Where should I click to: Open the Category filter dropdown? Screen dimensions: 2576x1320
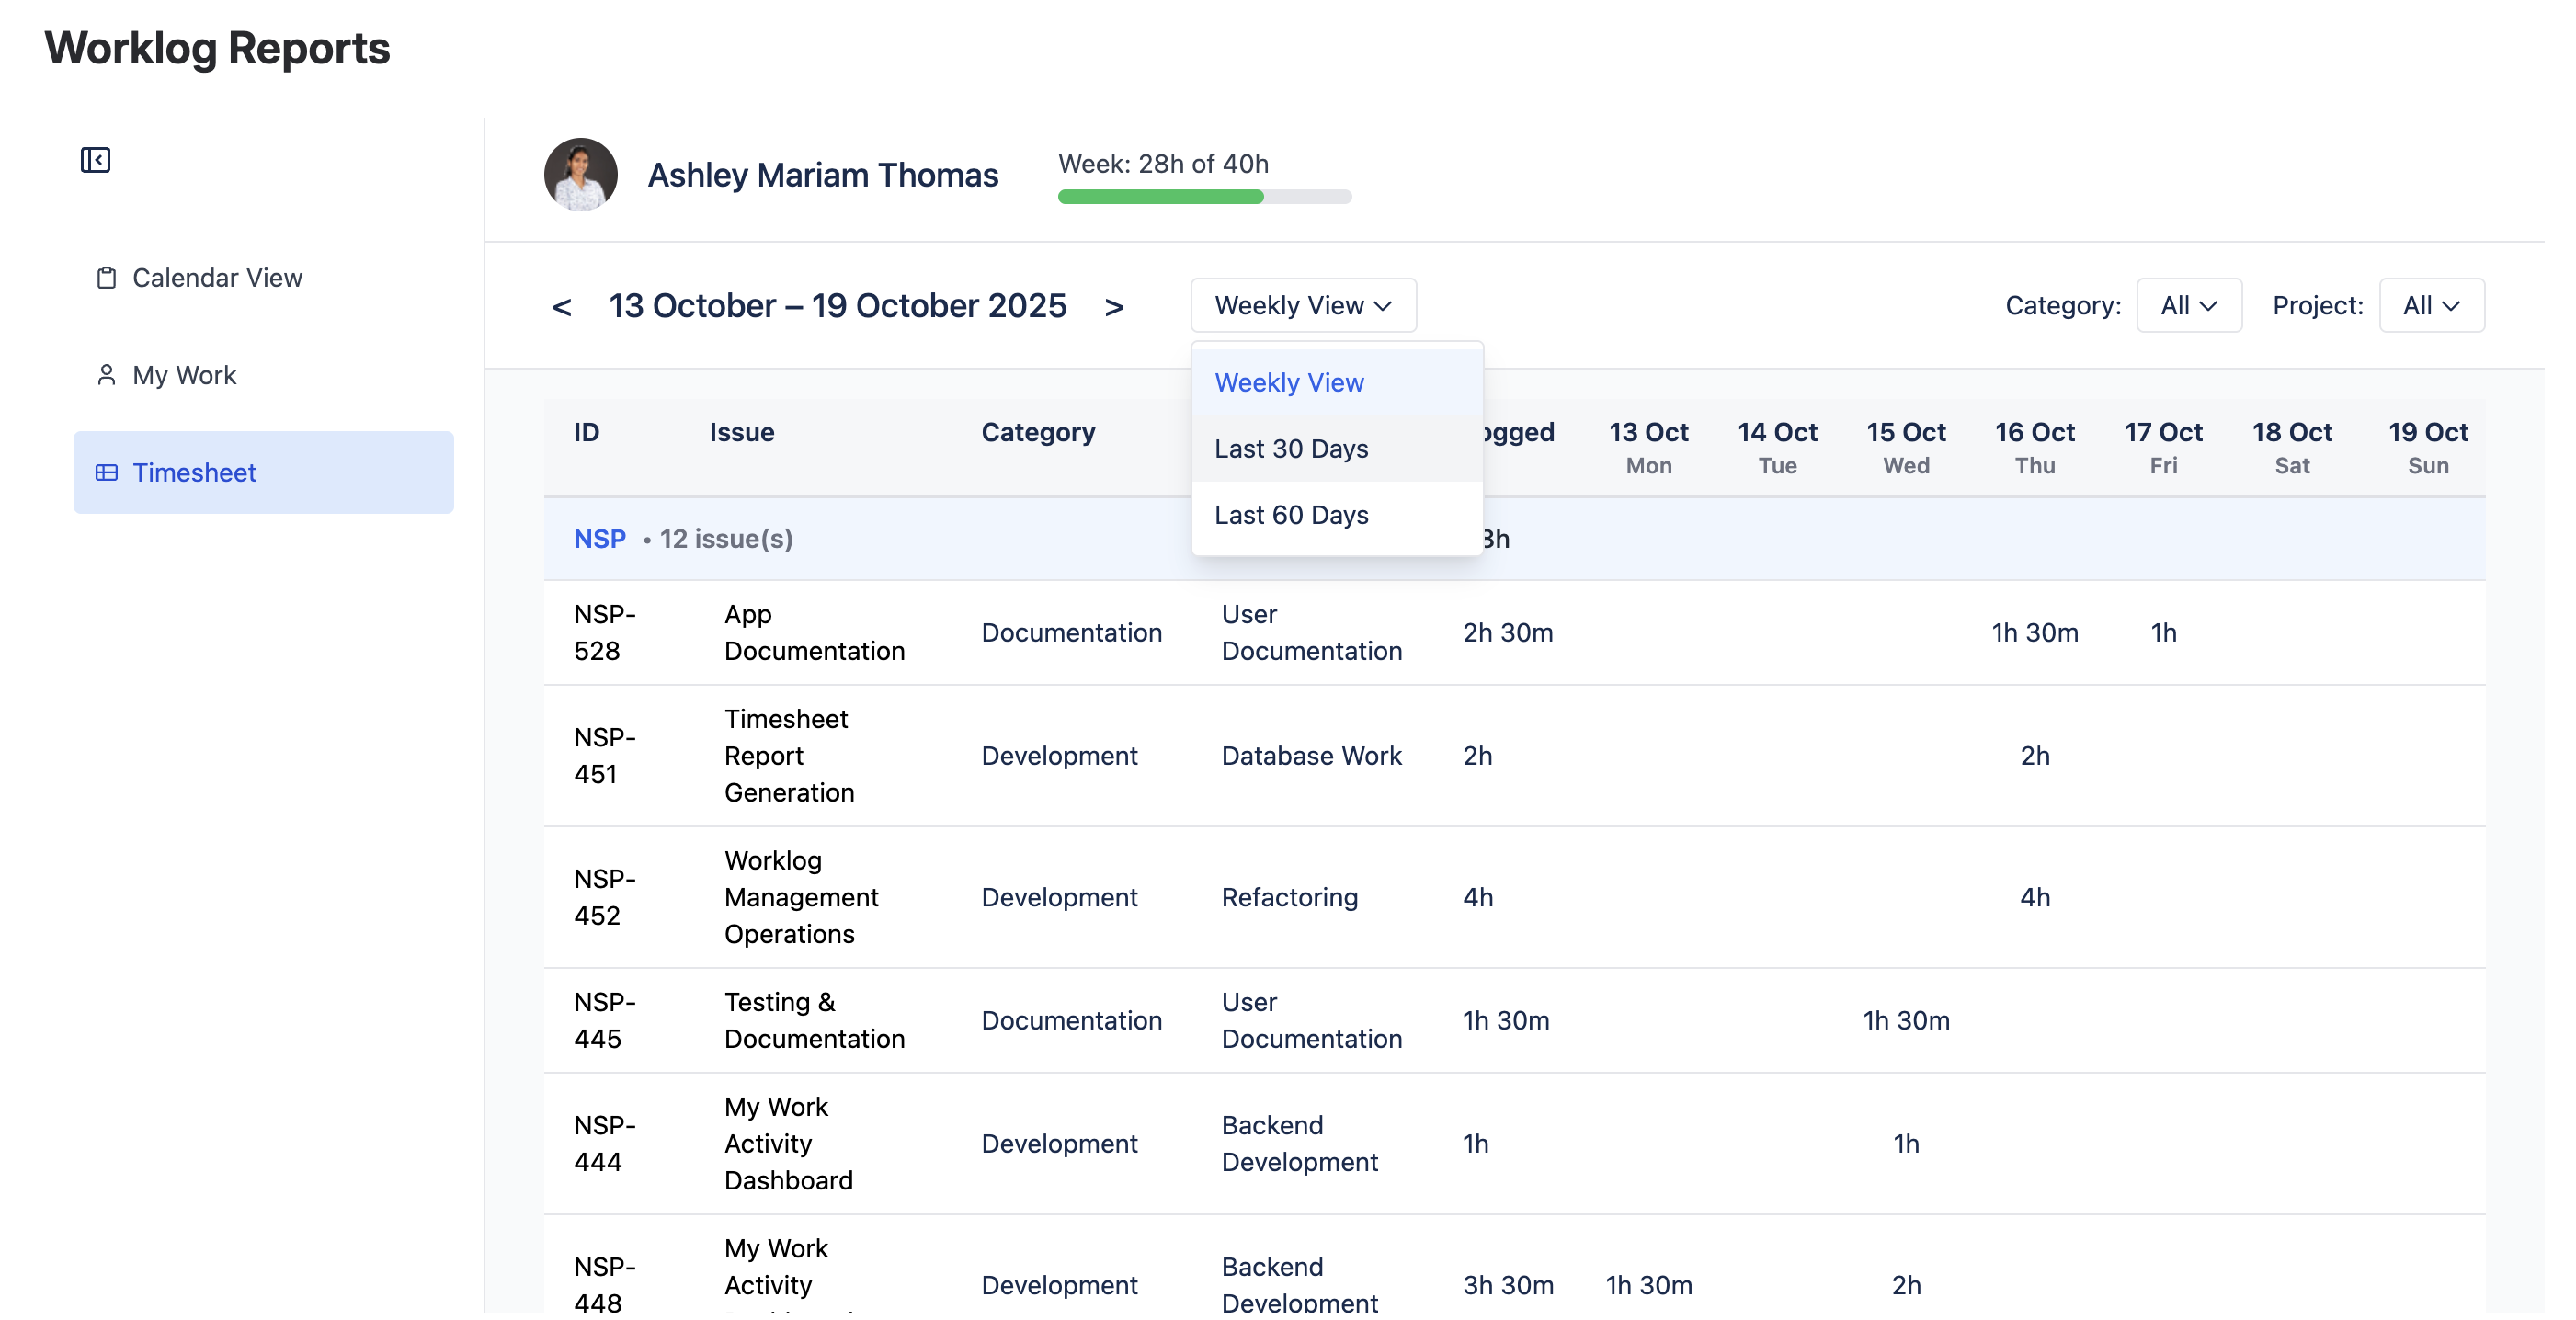coord(2188,306)
